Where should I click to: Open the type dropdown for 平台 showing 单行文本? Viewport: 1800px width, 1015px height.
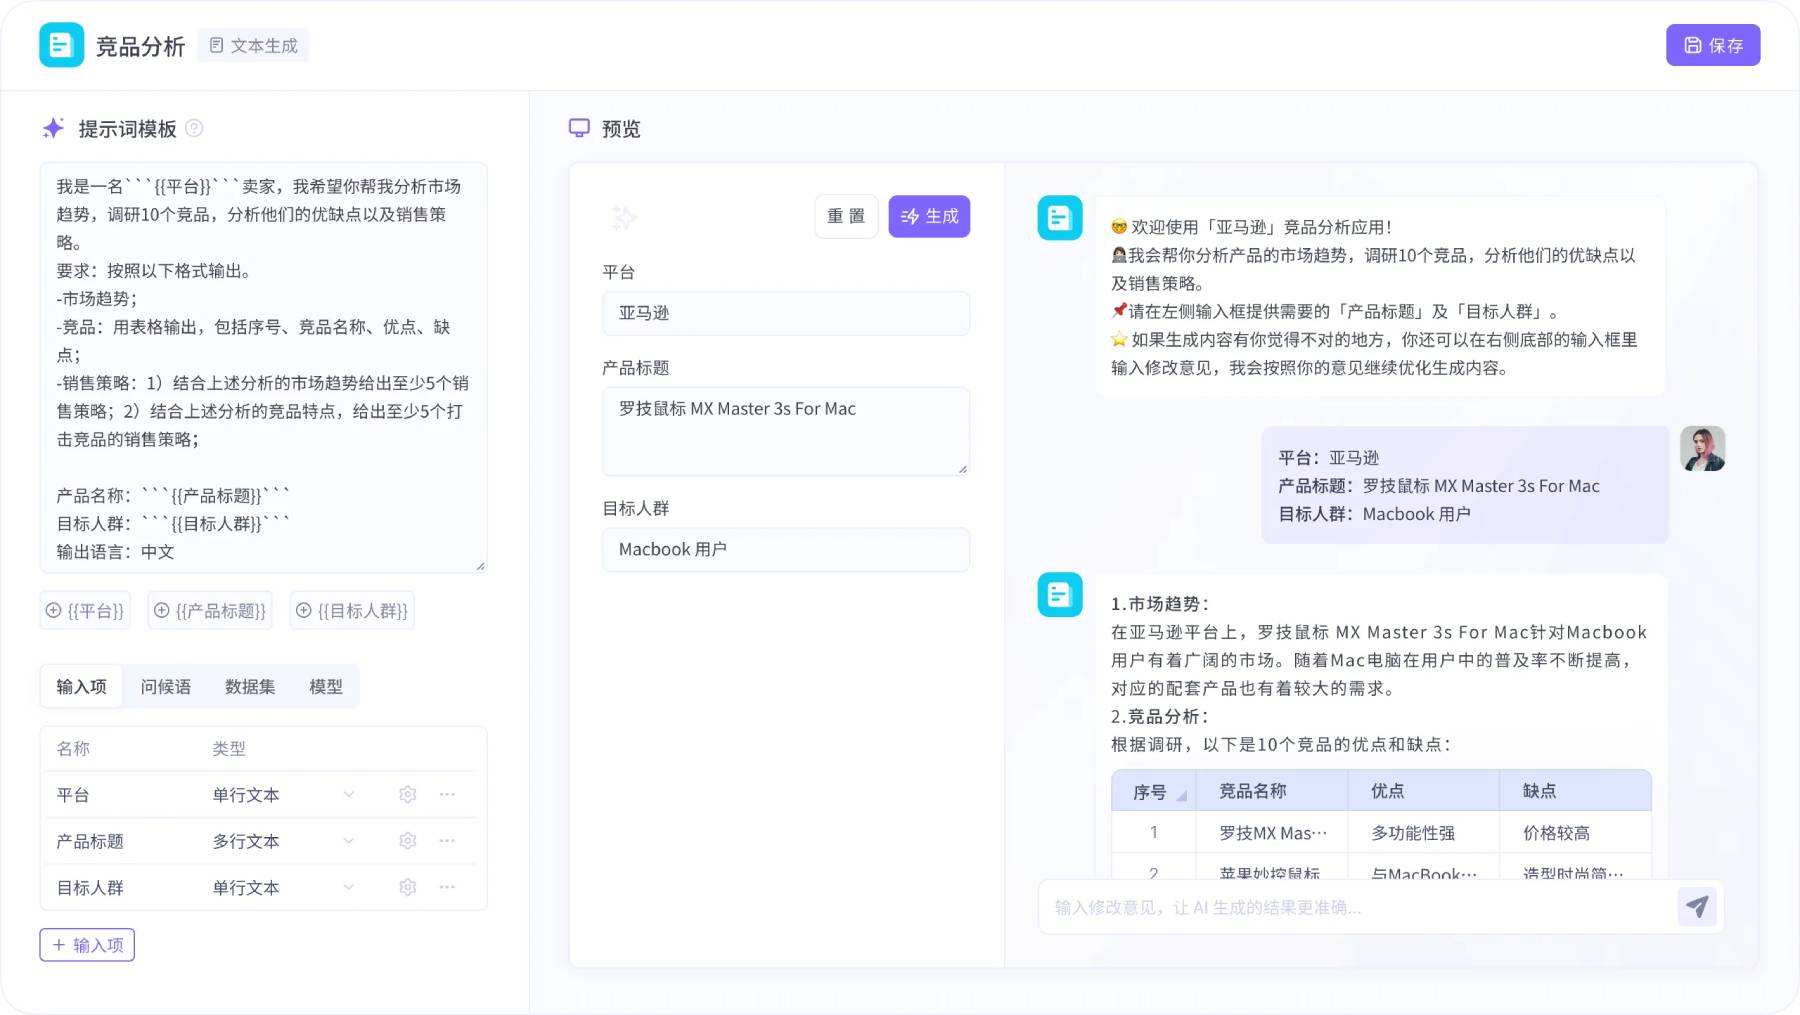(x=347, y=794)
